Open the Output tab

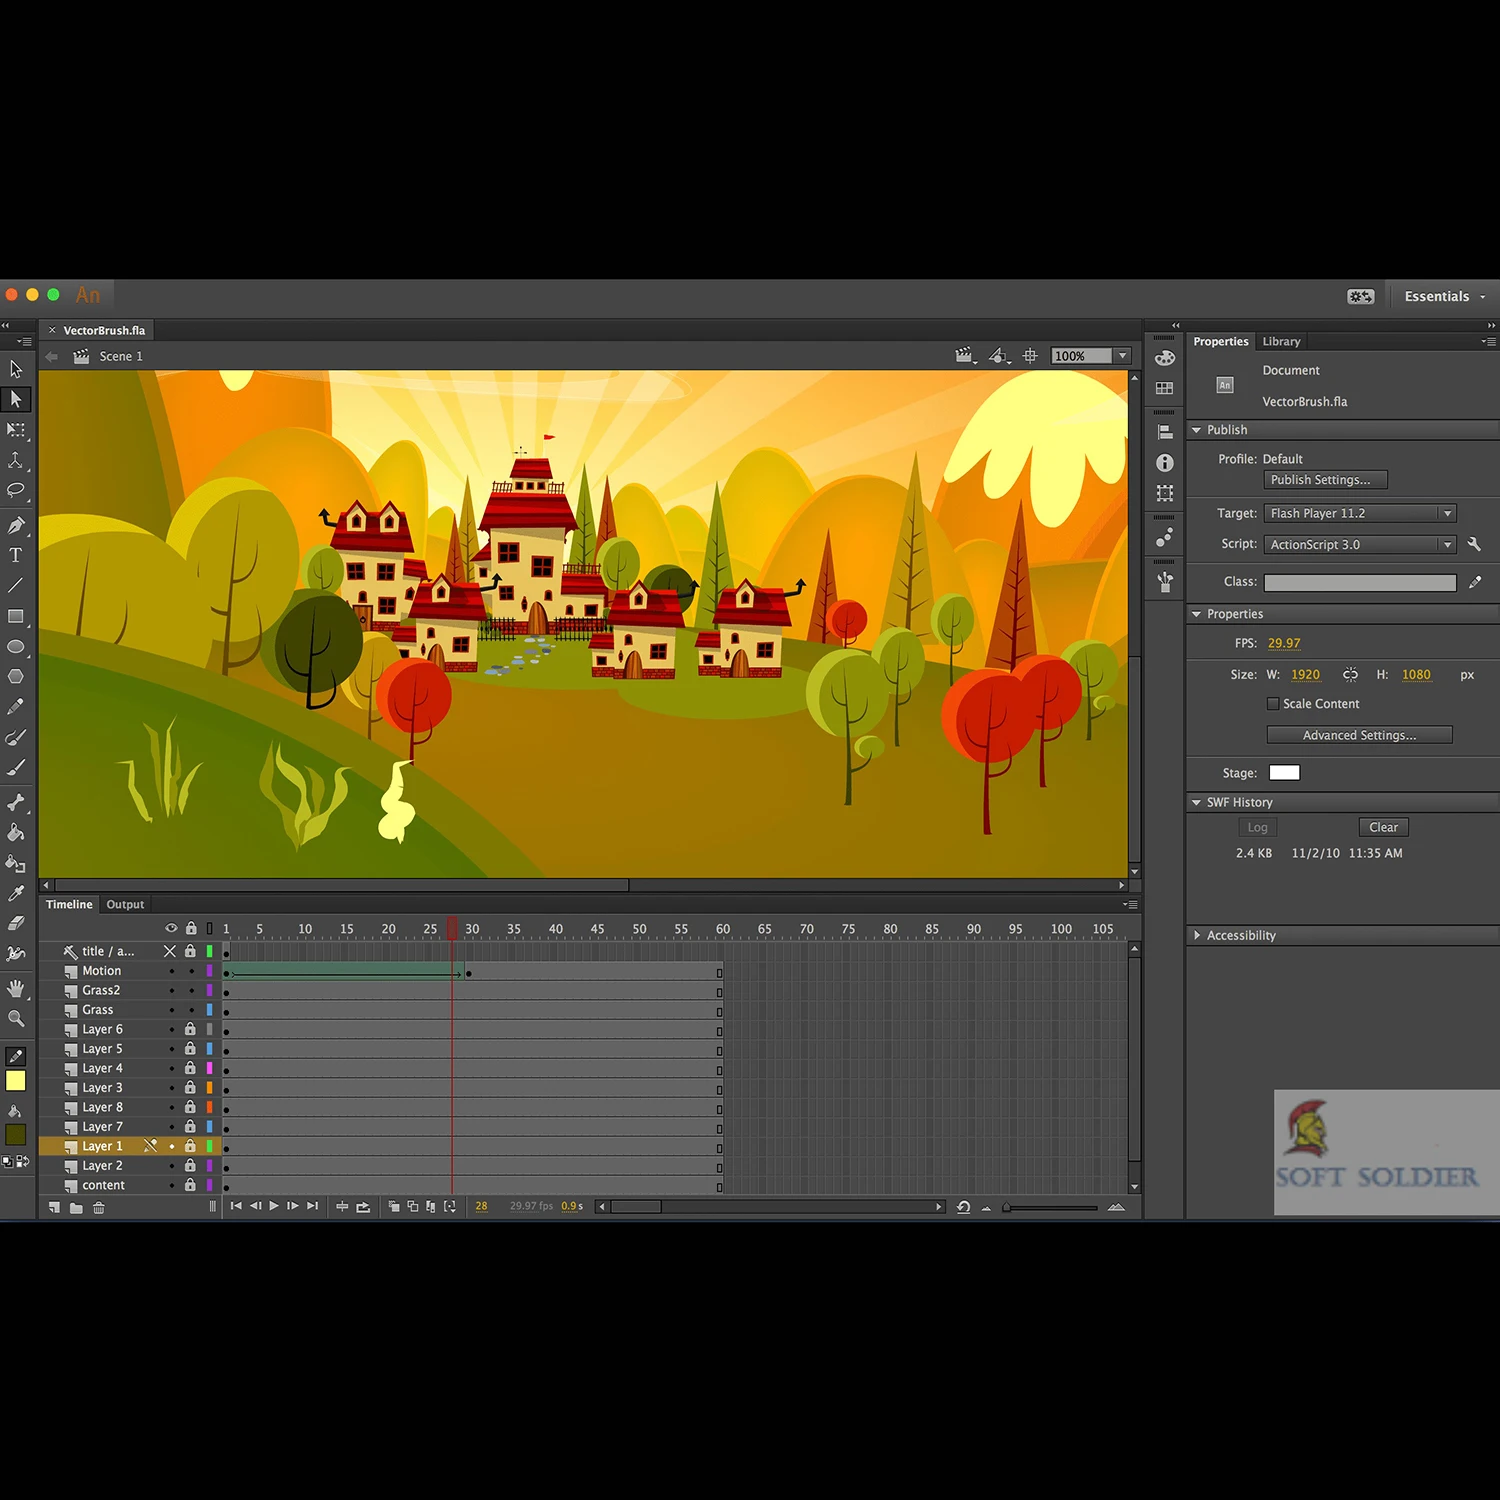pos(125,904)
